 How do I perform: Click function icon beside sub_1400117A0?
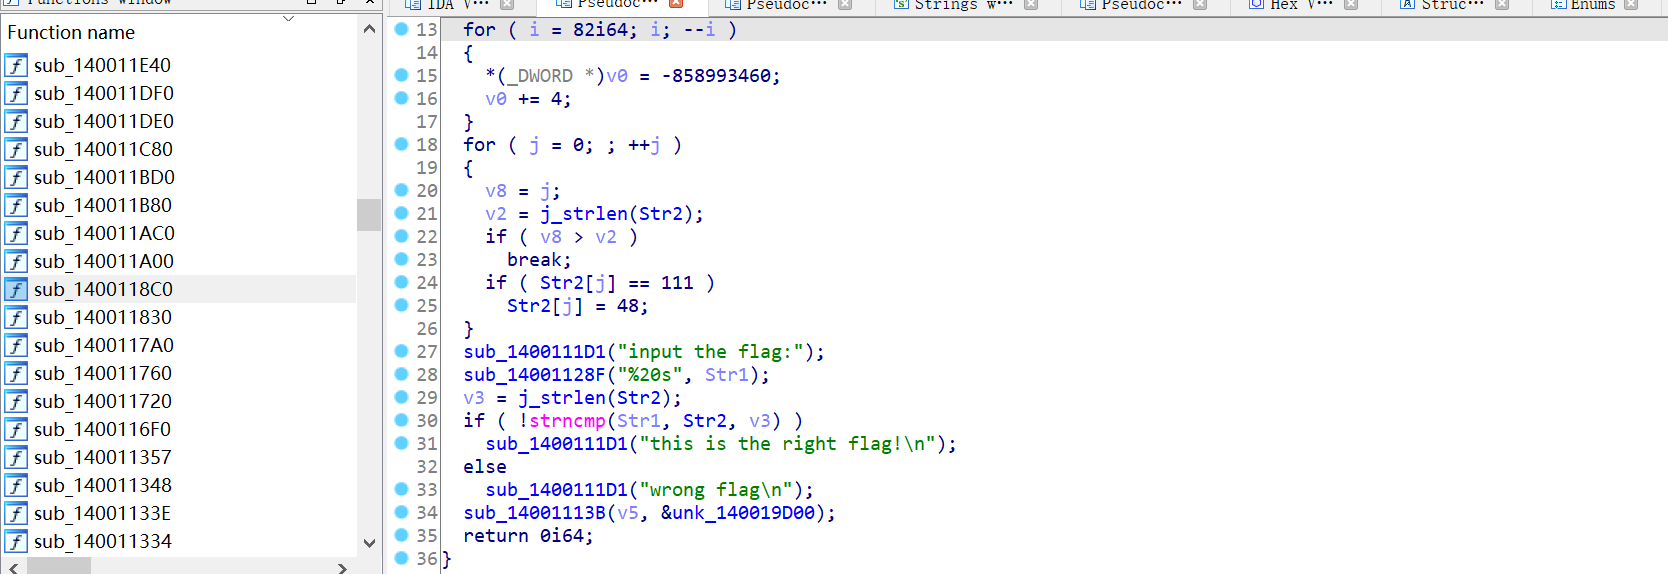(x=16, y=346)
